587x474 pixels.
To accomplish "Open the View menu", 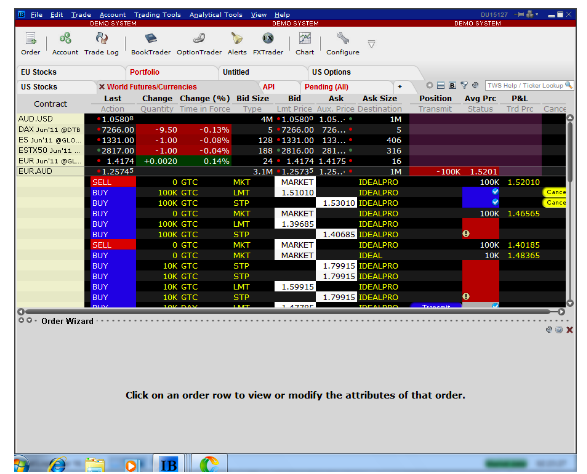I will [259, 15].
